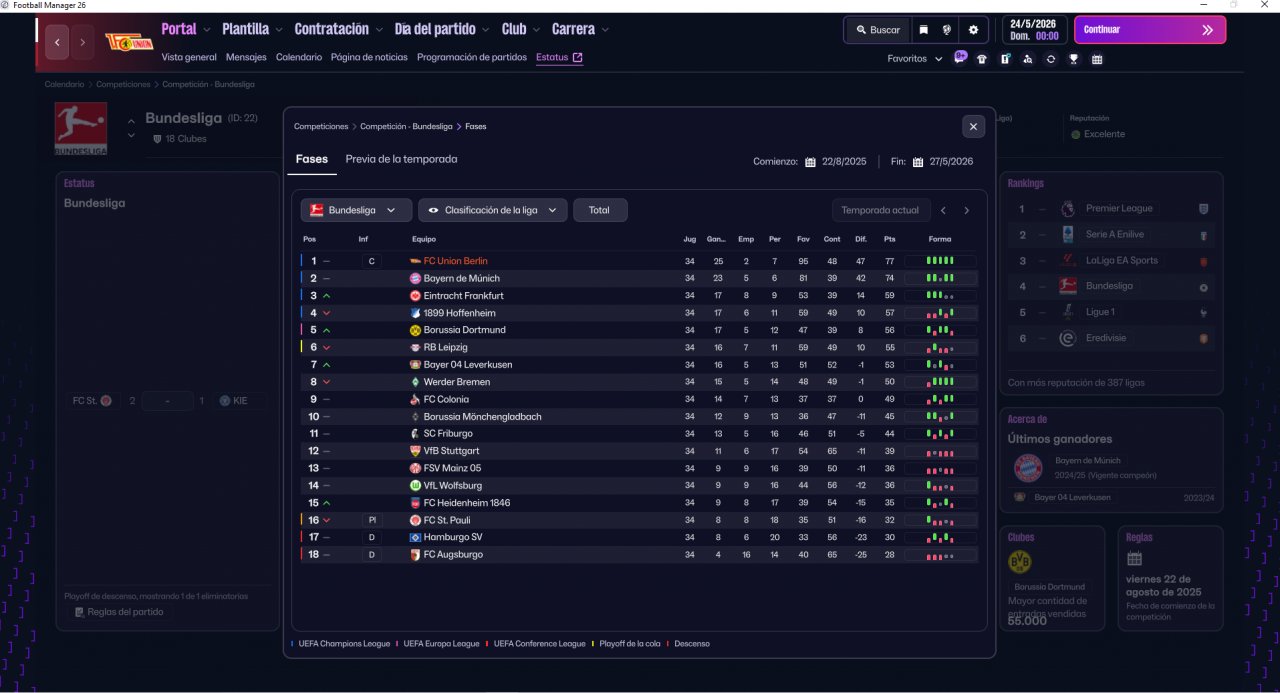This screenshot has height=693, width=1280.
Task: Click the Bundesliga logo thumbnail at top left
Action: [81, 129]
